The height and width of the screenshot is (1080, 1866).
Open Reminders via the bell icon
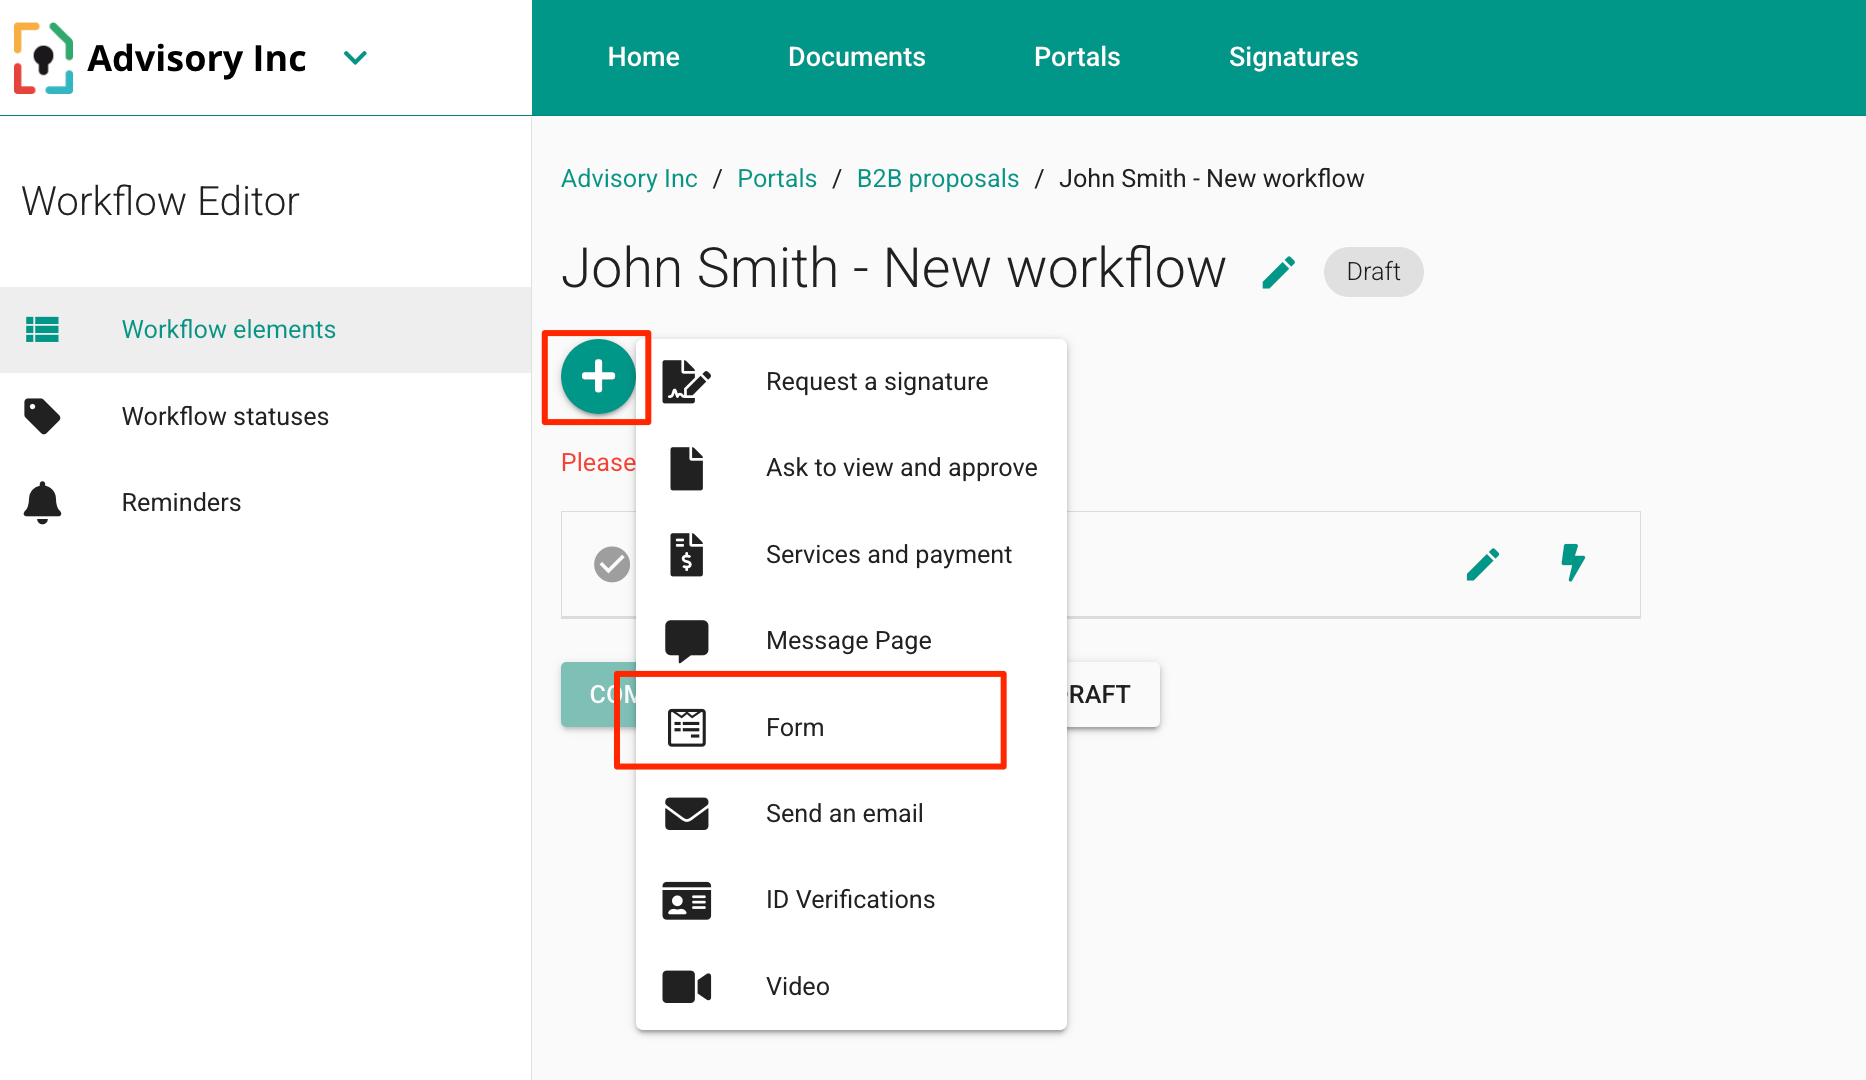42,502
